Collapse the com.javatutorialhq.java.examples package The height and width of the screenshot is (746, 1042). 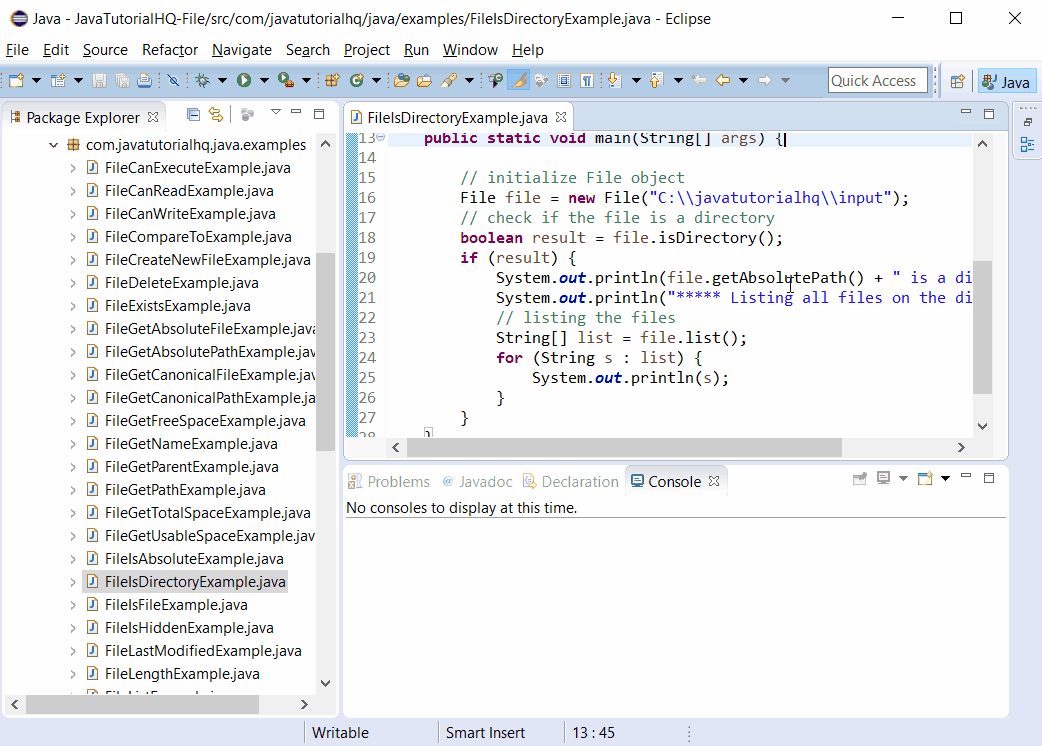[x=54, y=145]
